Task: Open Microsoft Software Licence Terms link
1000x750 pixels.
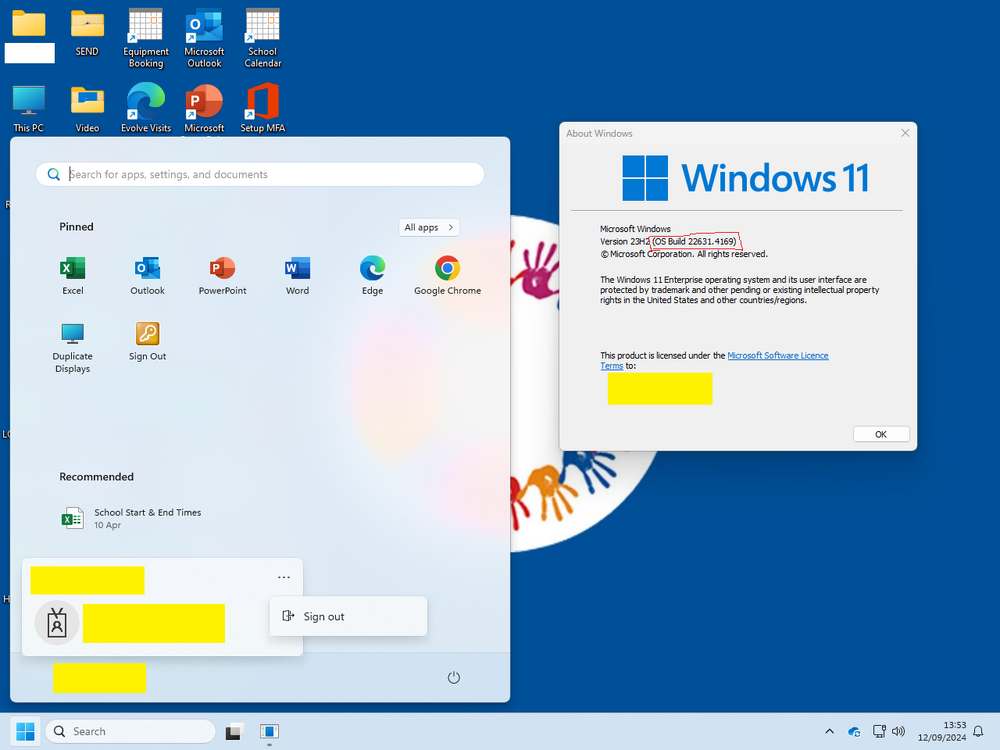Action: coord(777,356)
